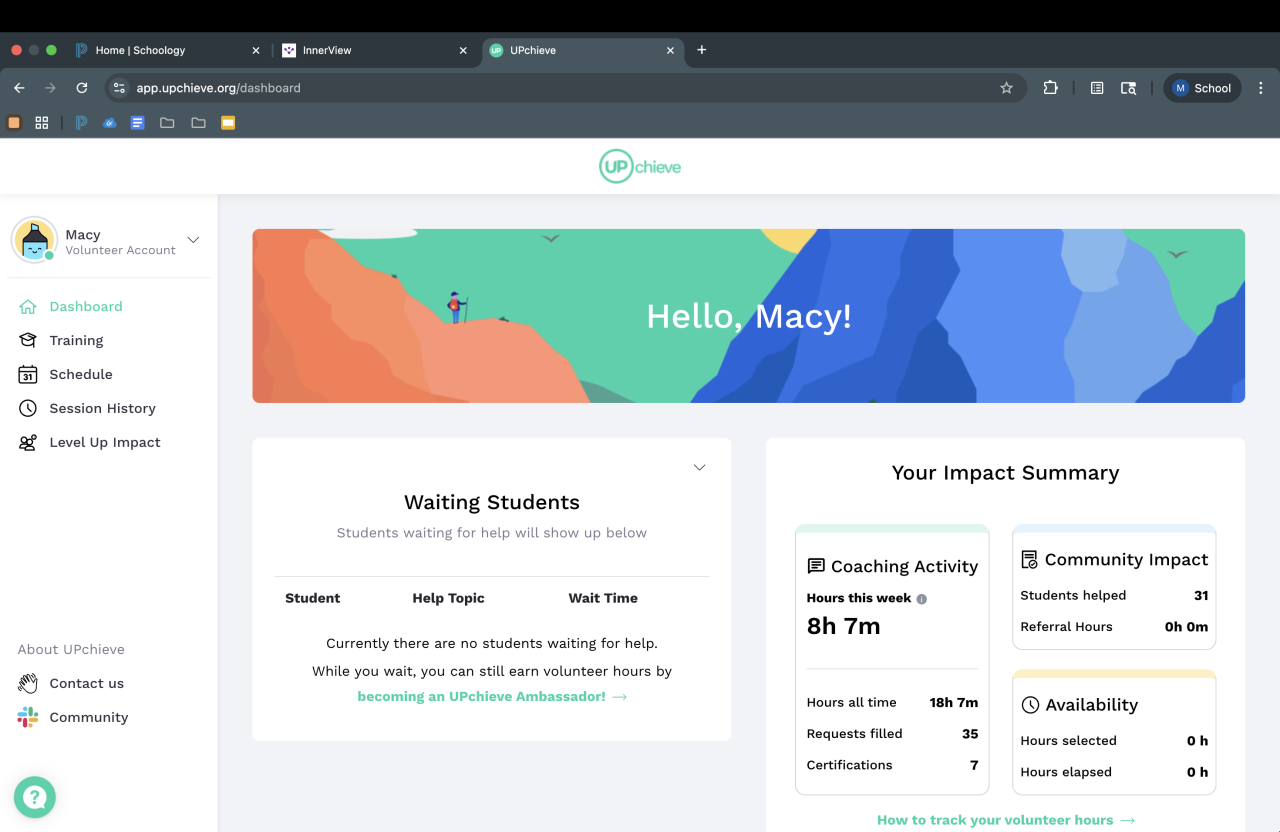This screenshot has width=1280, height=832.
Task: Open Schedule from the sidebar
Action: (x=81, y=375)
